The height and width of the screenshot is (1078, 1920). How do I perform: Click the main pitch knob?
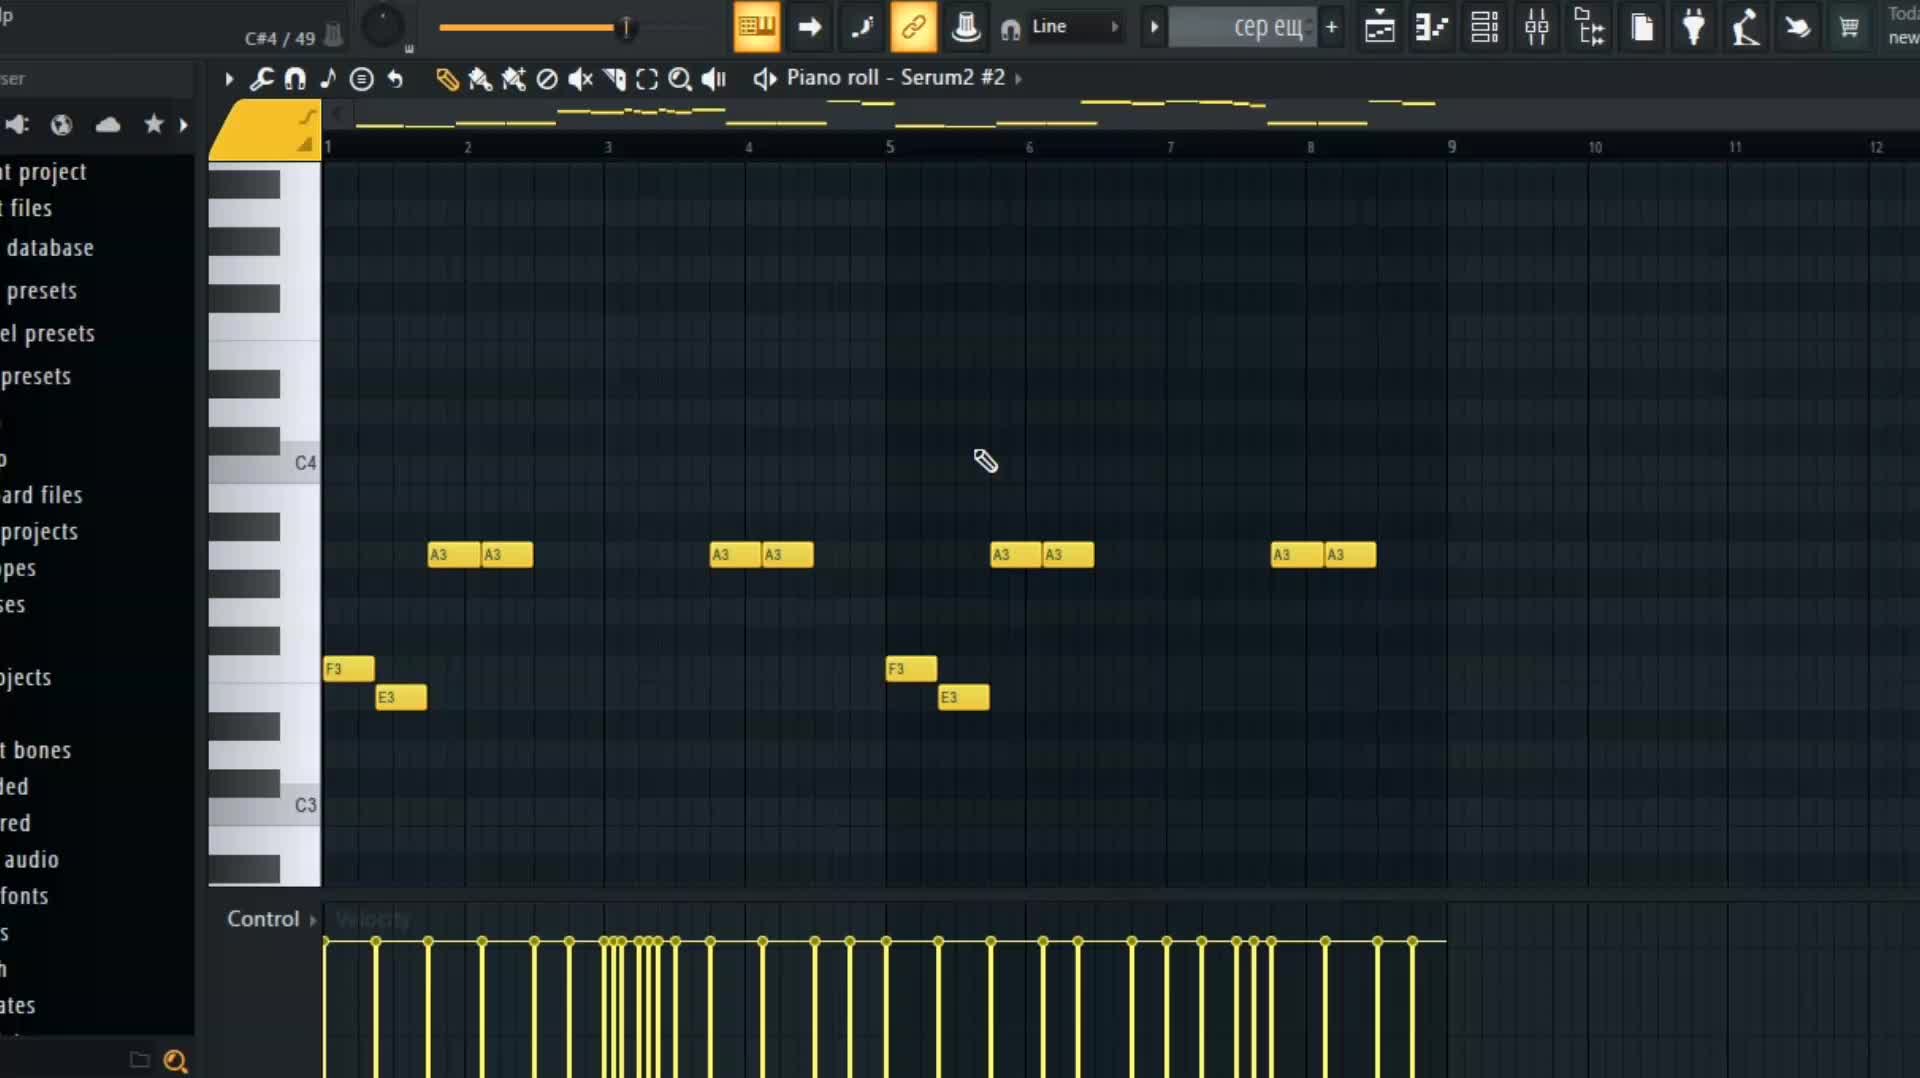[381, 27]
